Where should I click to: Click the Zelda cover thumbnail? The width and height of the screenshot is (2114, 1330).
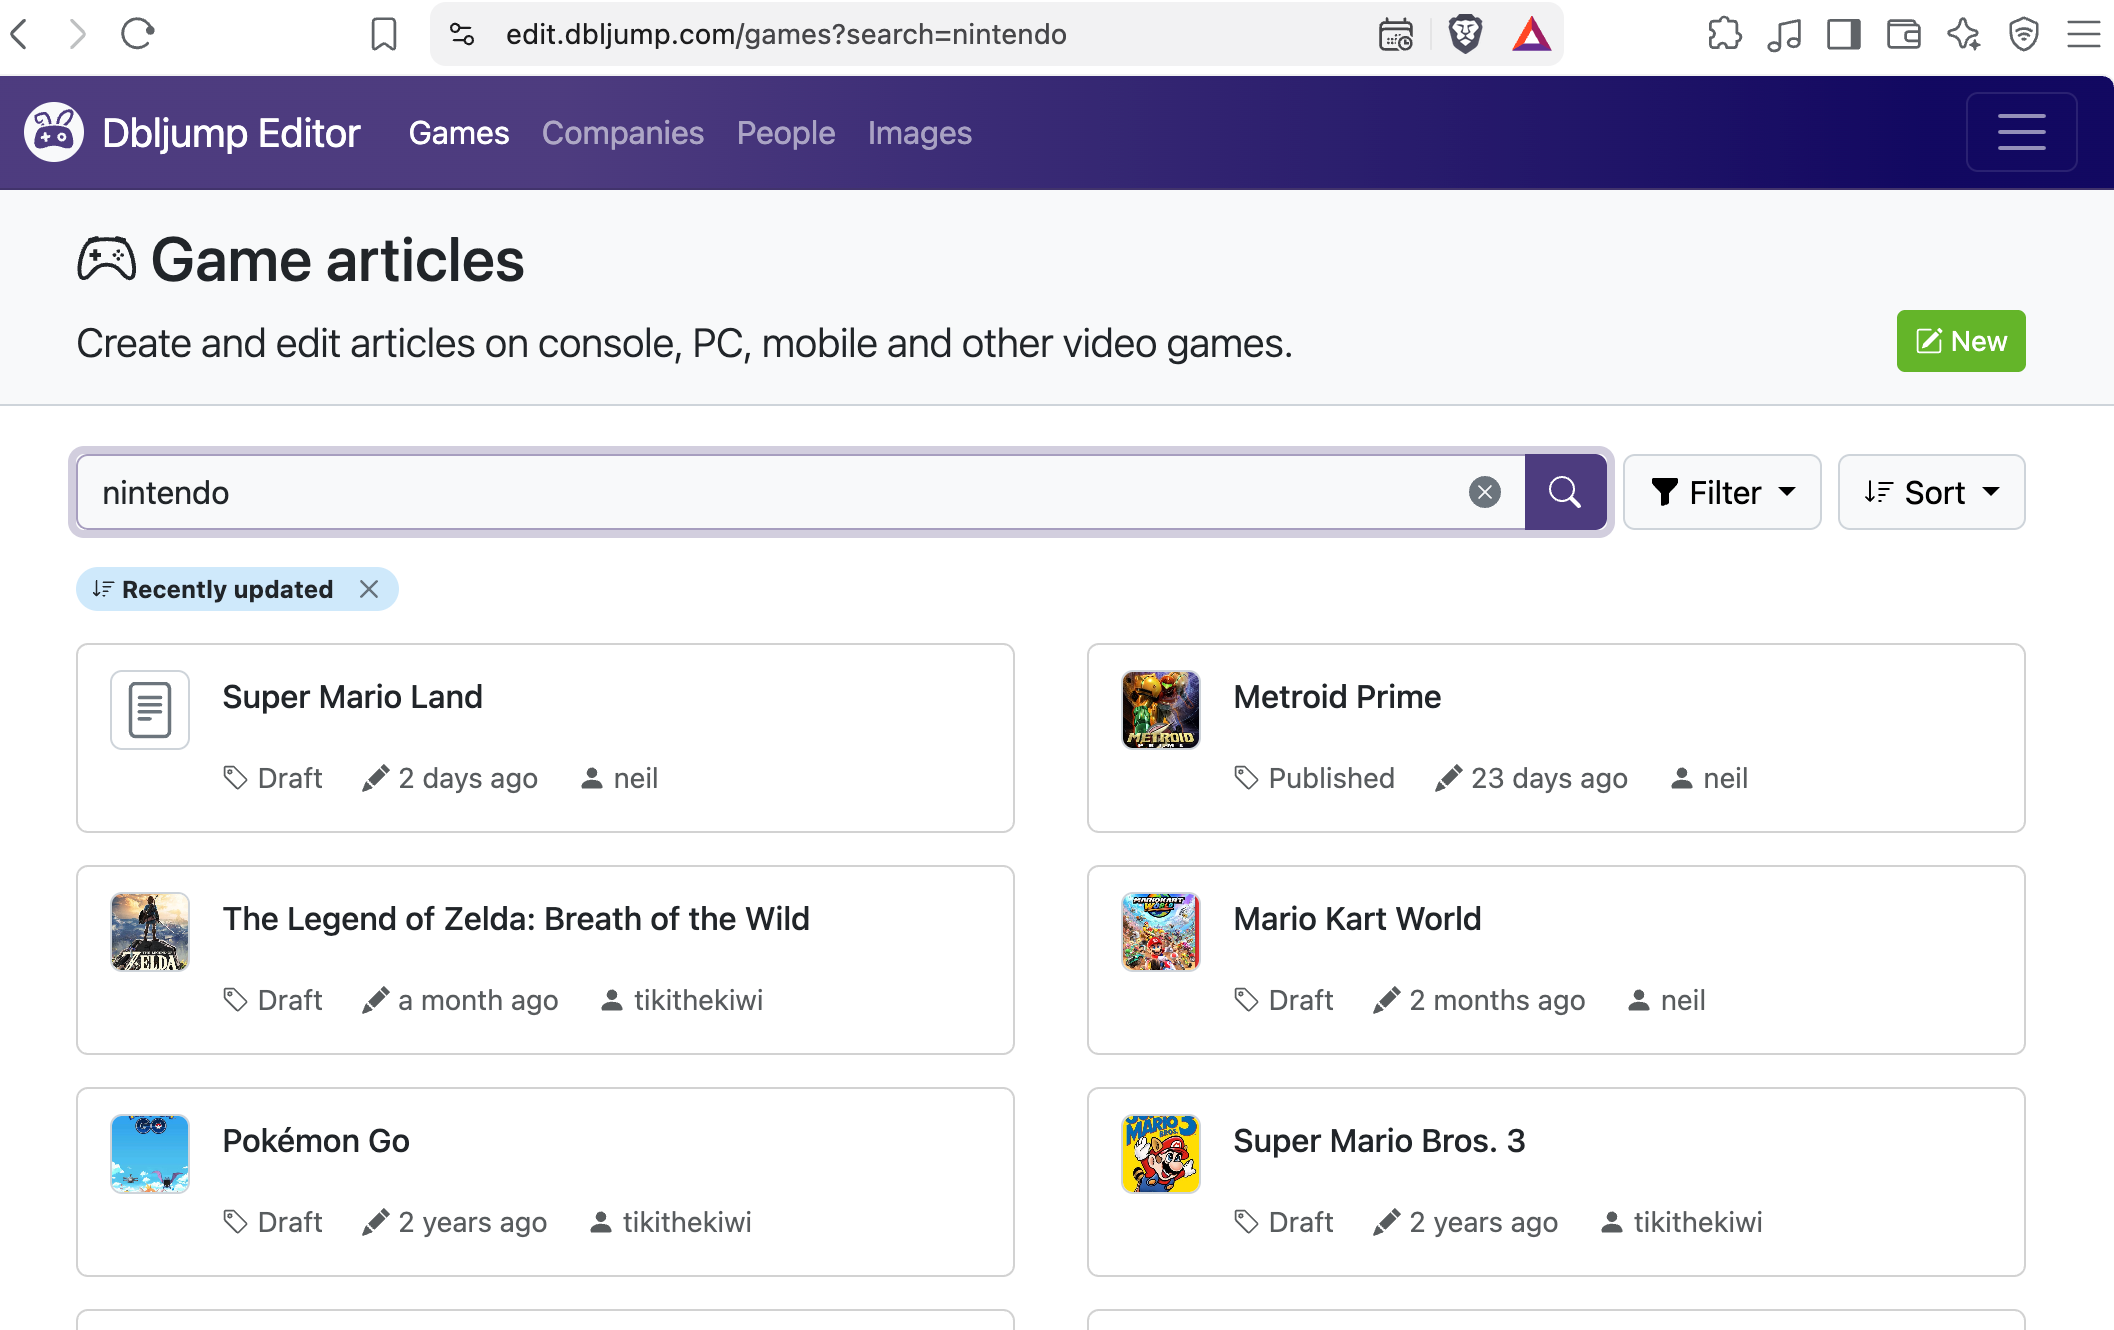click(150, 932)
